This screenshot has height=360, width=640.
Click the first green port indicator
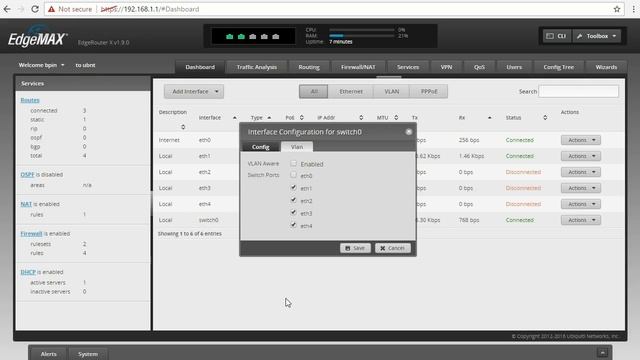coord(229,37)
